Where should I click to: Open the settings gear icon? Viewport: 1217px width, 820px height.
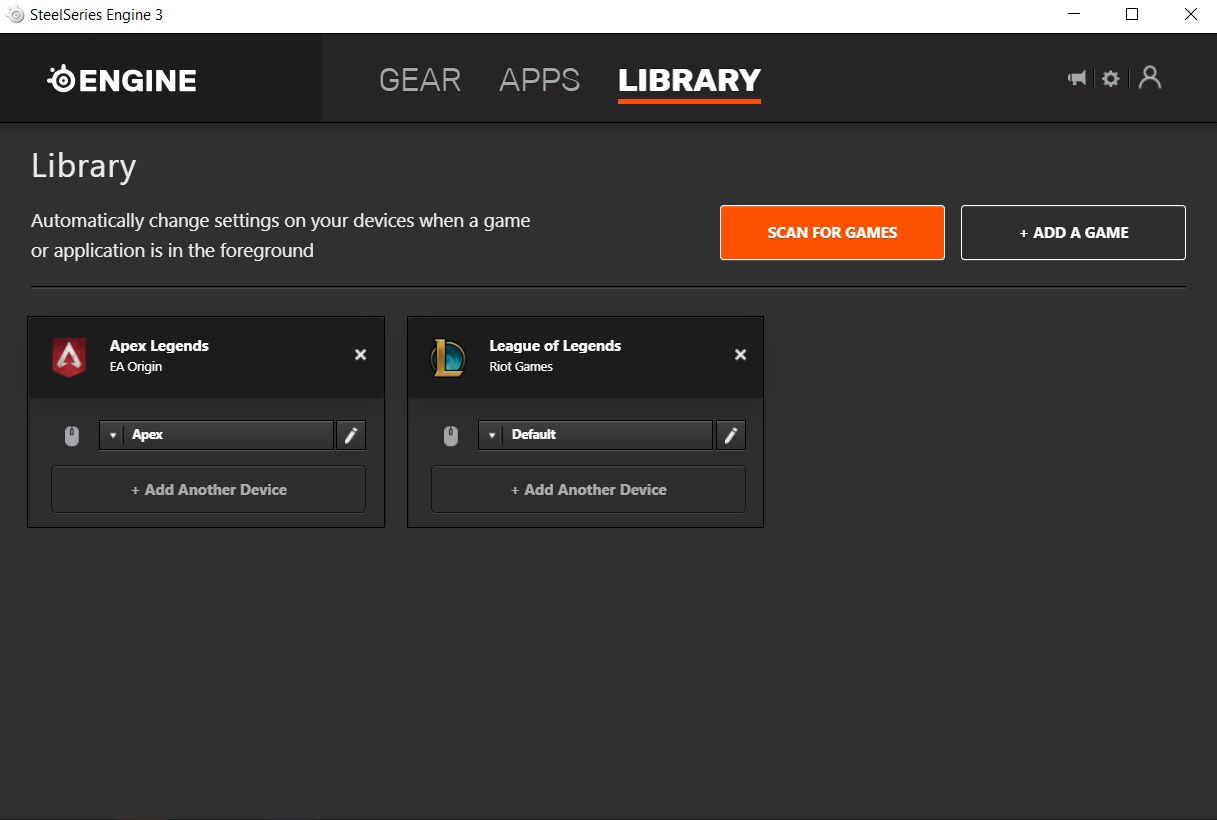[x=1111, y=78]
